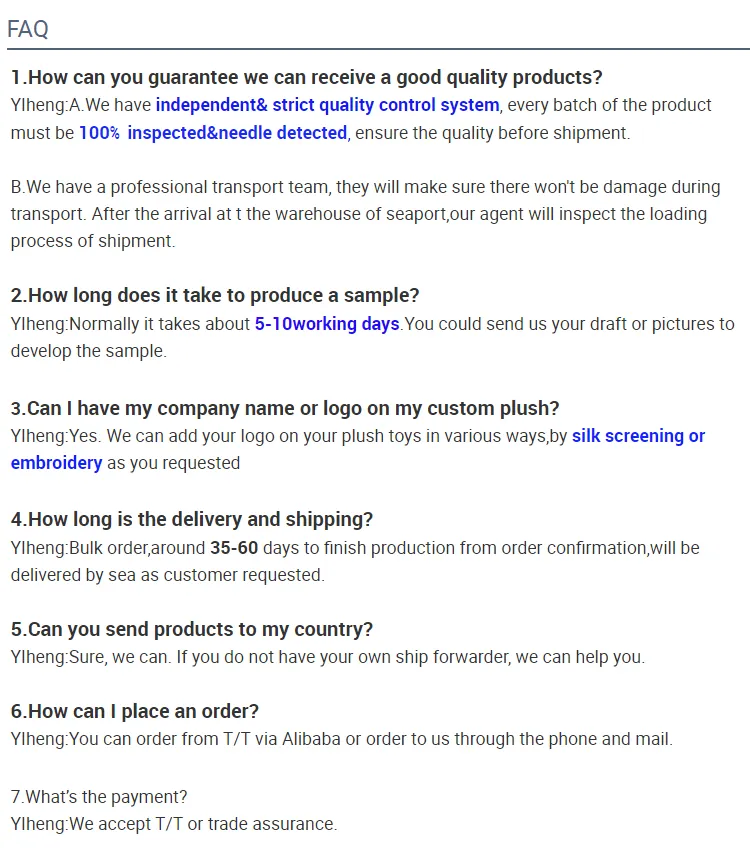The width and height of the screenshot is (750, 856).
Task: Select the question "What's the payment?"
Action: tap(99, 797)
